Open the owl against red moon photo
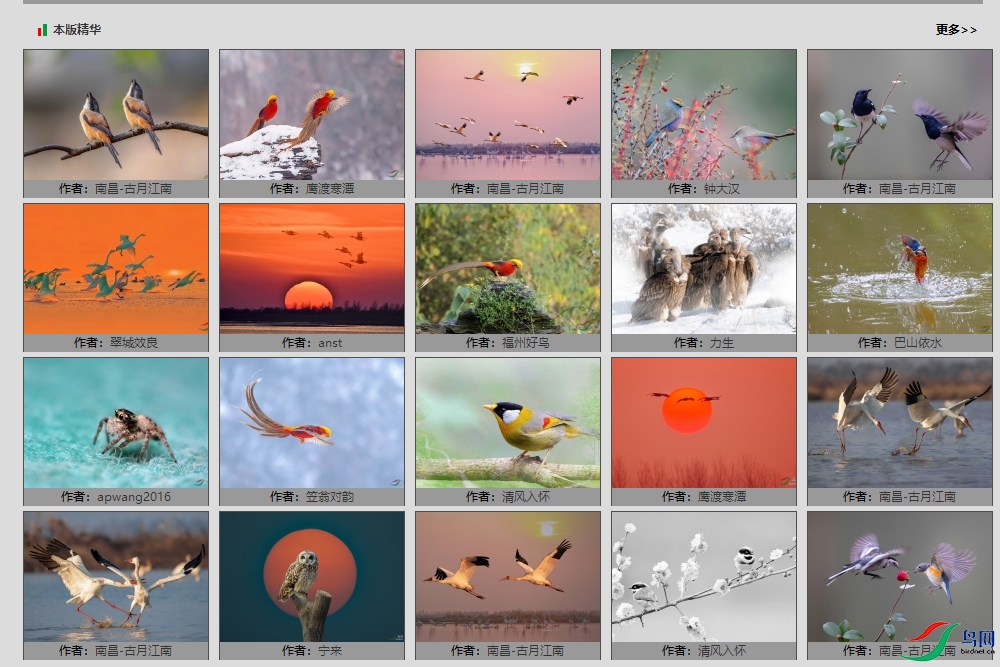This screenshot has height=667, width=1000. [x=312, y=576]
